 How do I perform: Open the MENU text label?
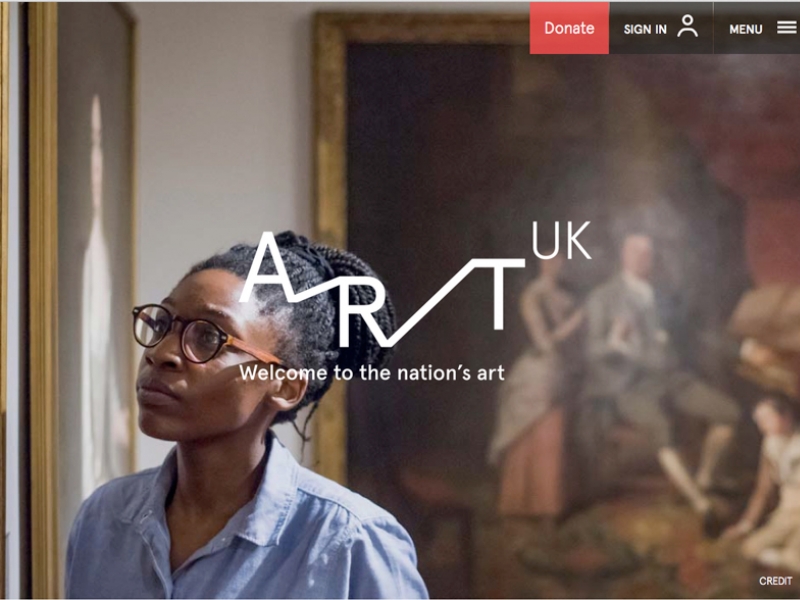(x=745, y=30)
